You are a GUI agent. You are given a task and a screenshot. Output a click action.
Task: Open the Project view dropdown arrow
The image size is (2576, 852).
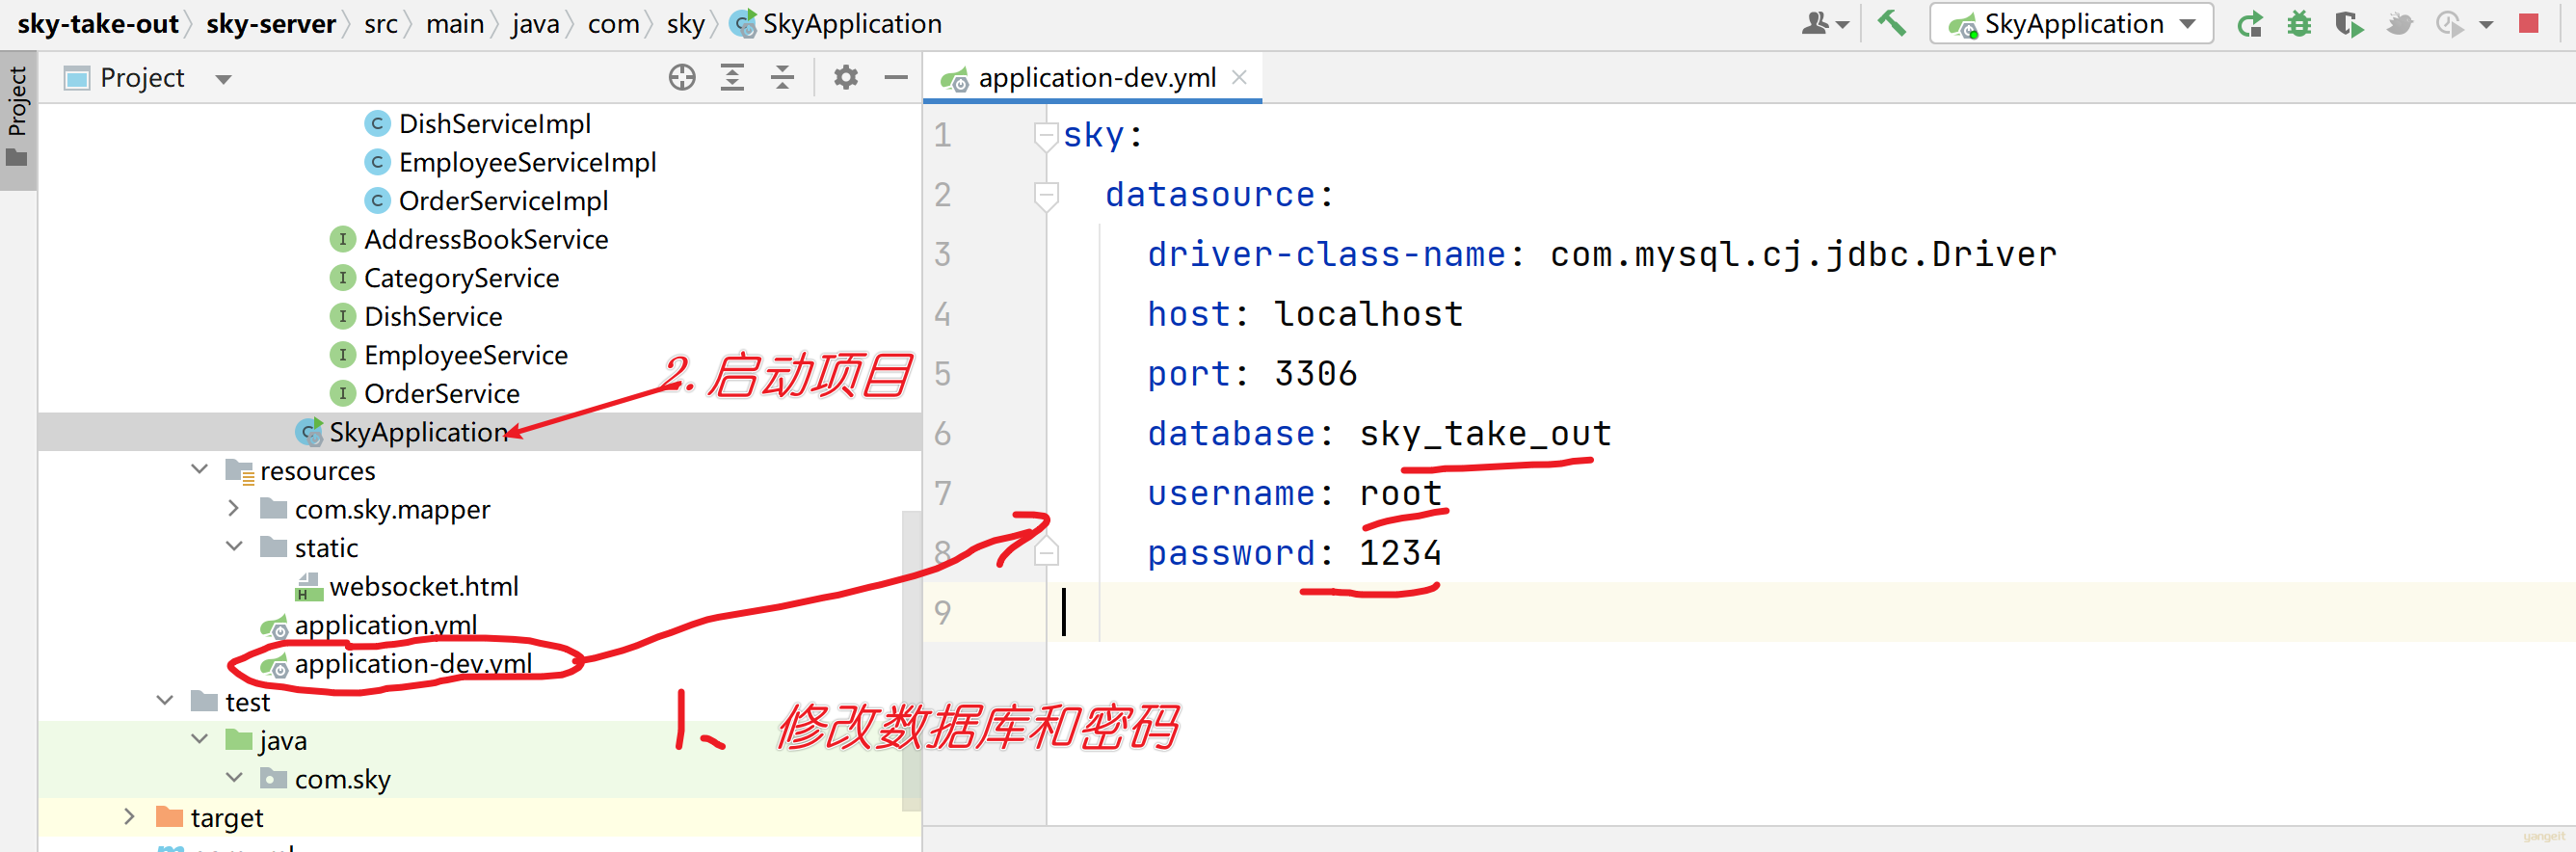point(223,79)
